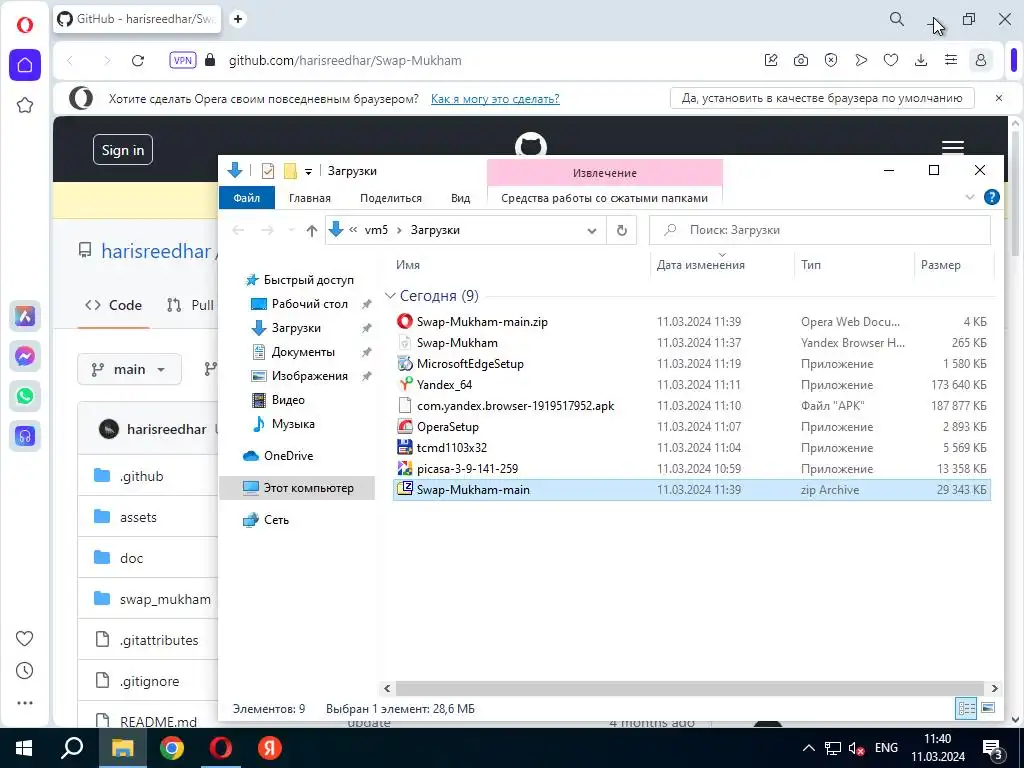Viewport: 1024px width, 768px height.
Task: Click the properties checkmark icon in title bar
Action: (x=268, y=171)
